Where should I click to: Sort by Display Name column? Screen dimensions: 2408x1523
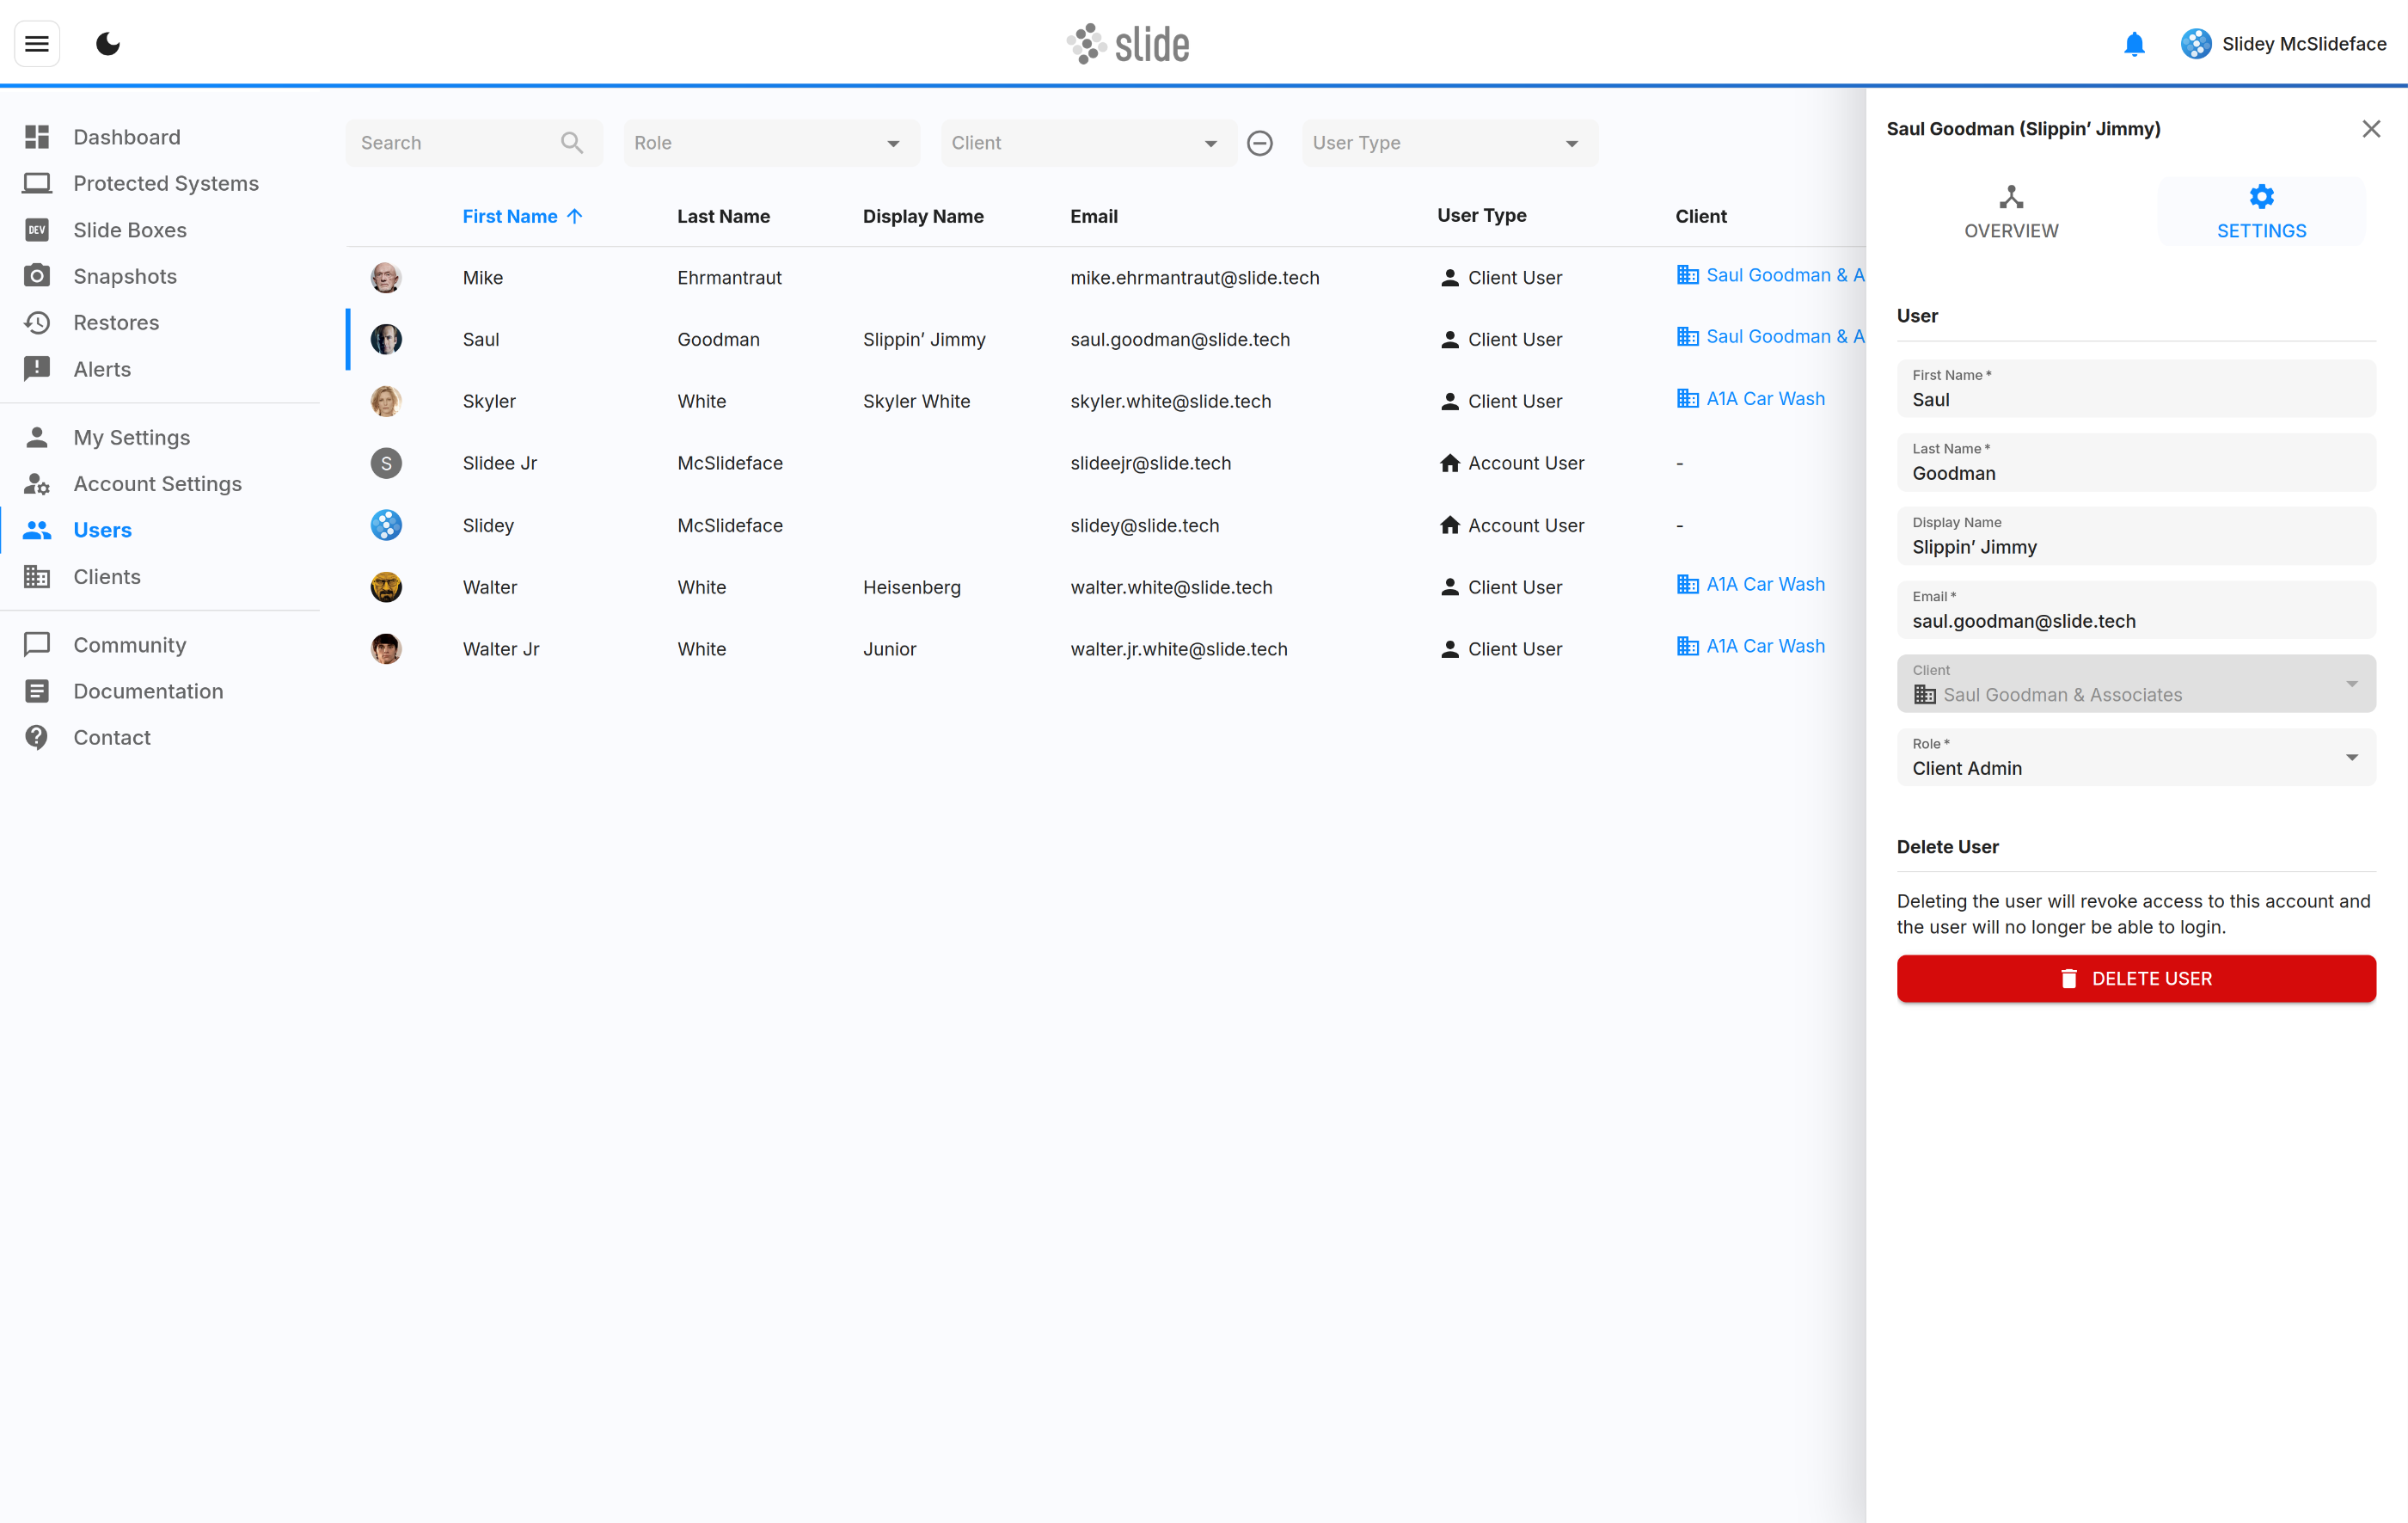tap(923, 216)
